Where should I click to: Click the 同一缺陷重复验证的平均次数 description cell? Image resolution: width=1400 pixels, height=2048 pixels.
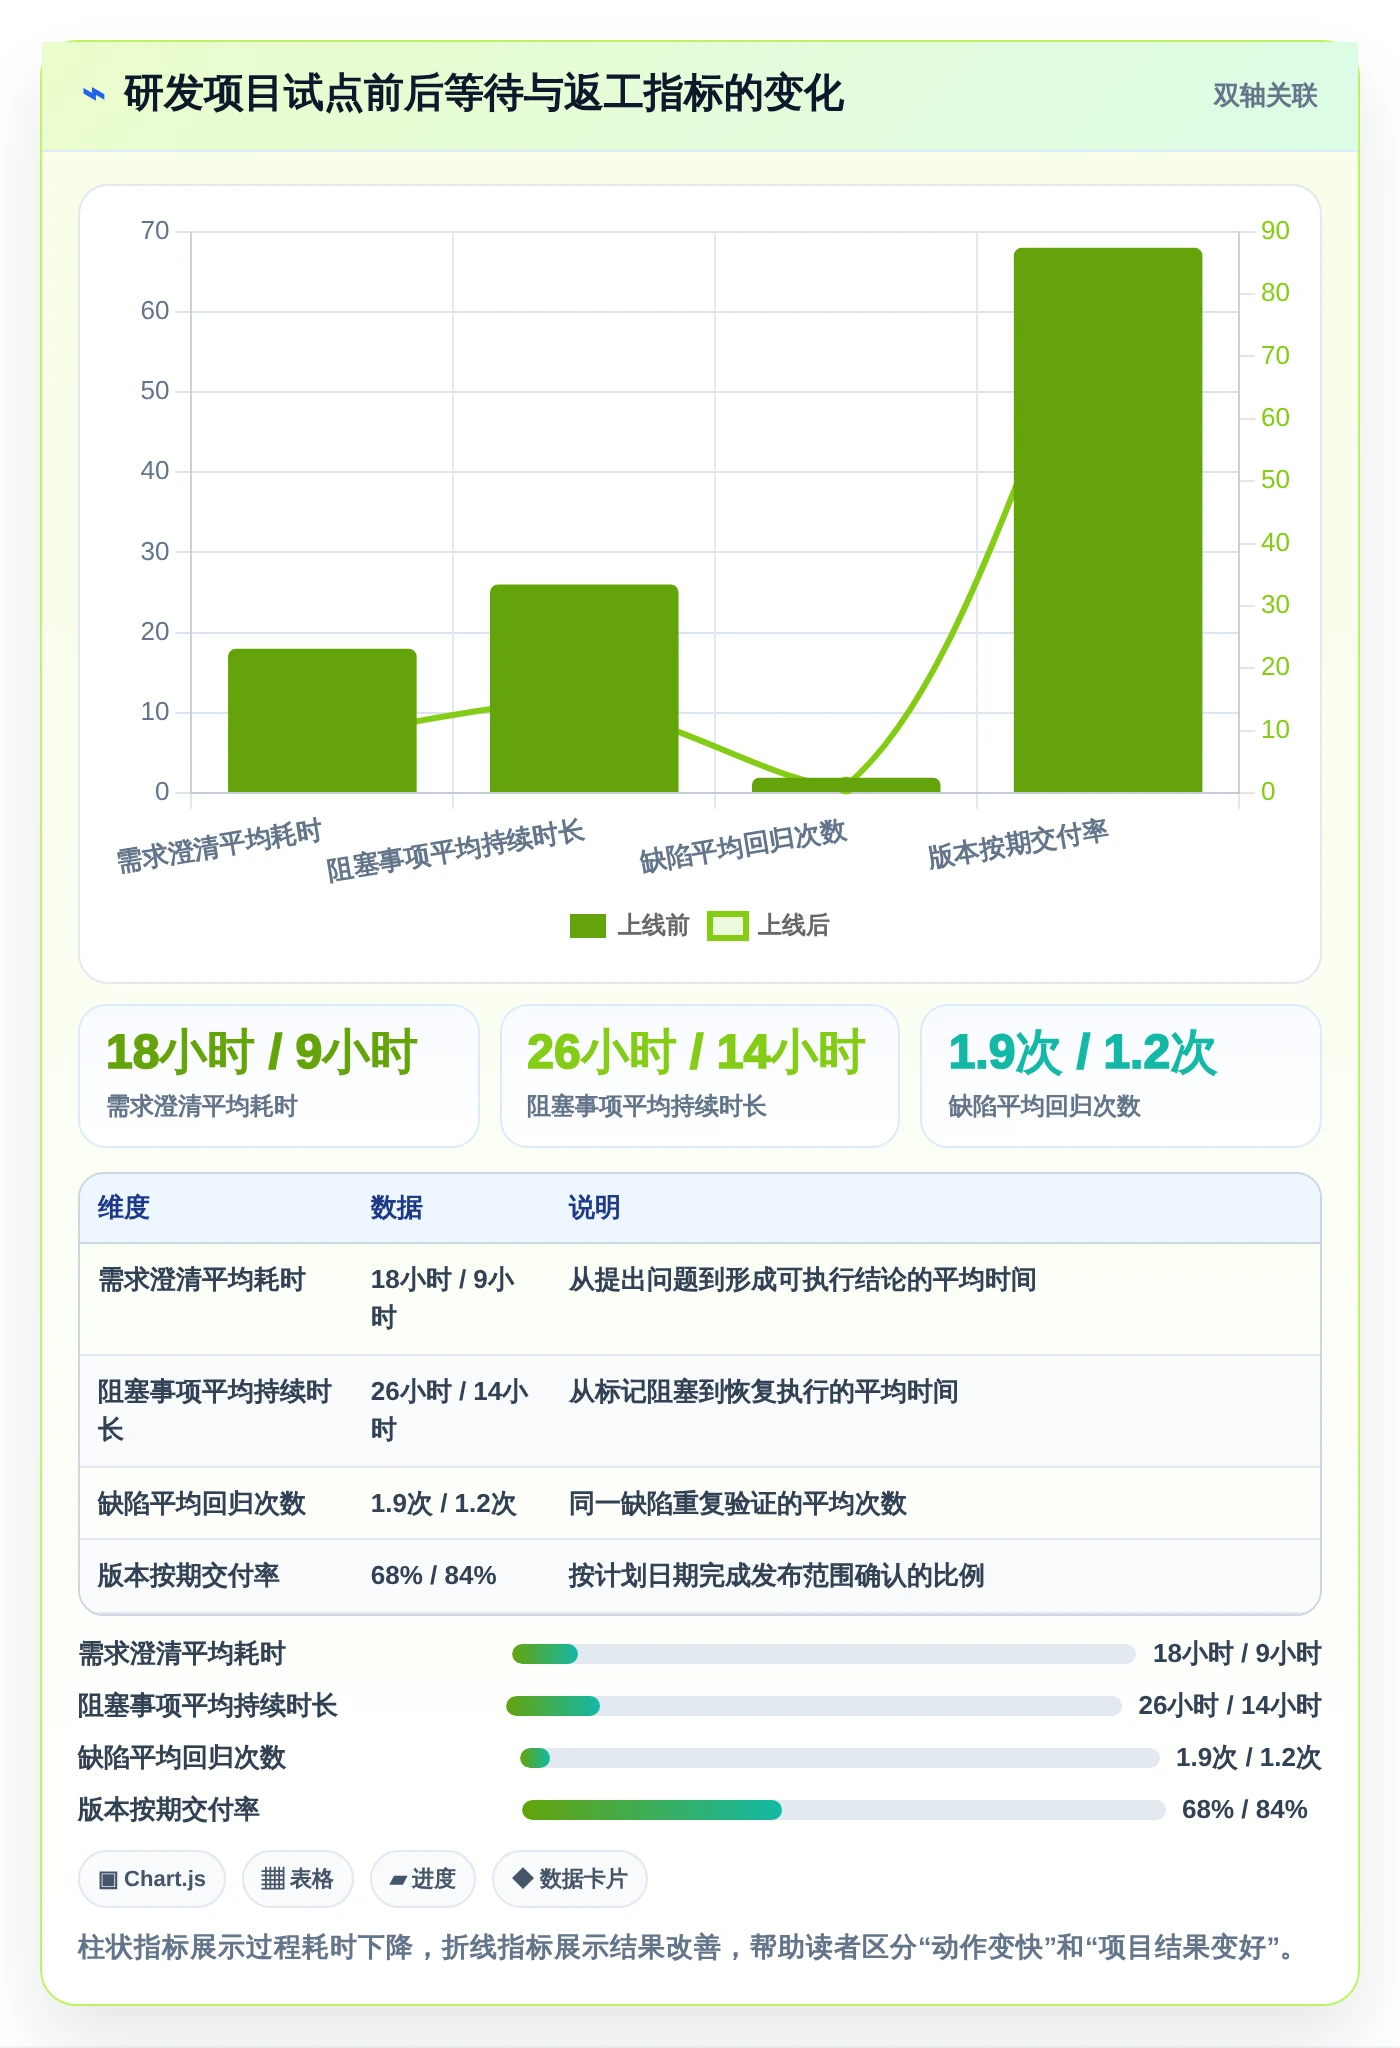point(935,1503)
